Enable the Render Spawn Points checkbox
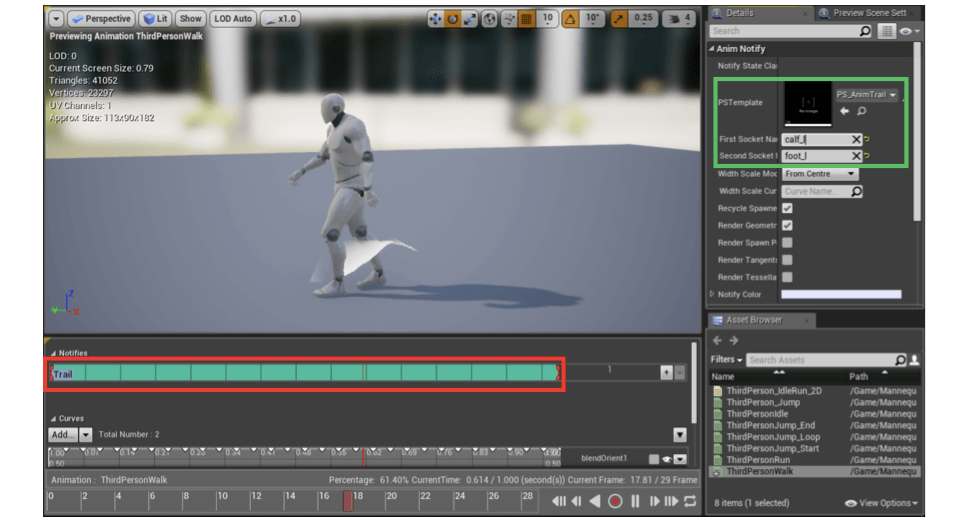Viewport: 962px width, 522px height. pos(787,242)
